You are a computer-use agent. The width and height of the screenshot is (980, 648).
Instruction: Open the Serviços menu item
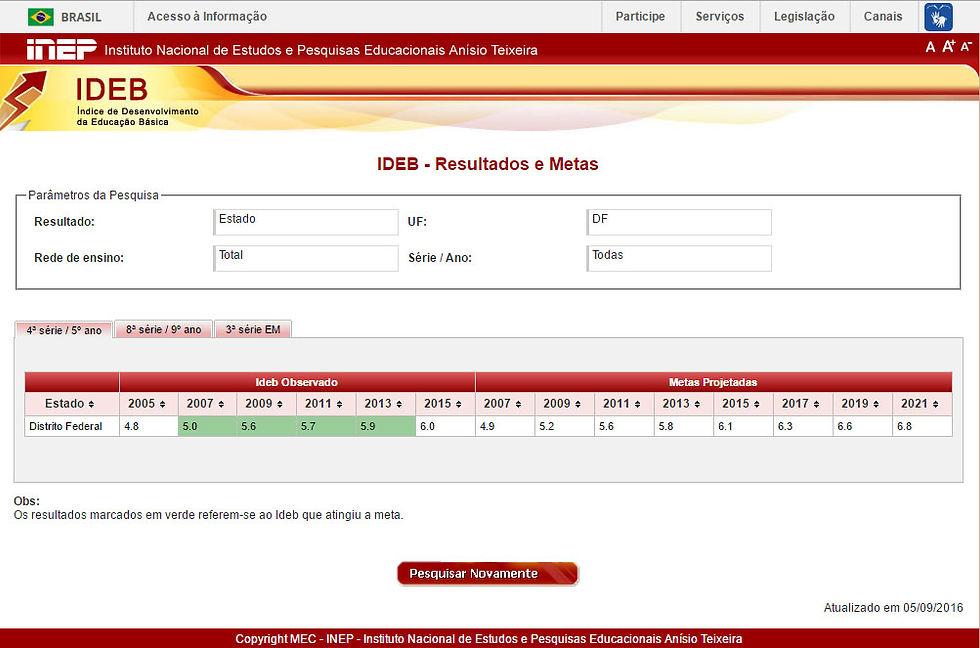point(719,17)
